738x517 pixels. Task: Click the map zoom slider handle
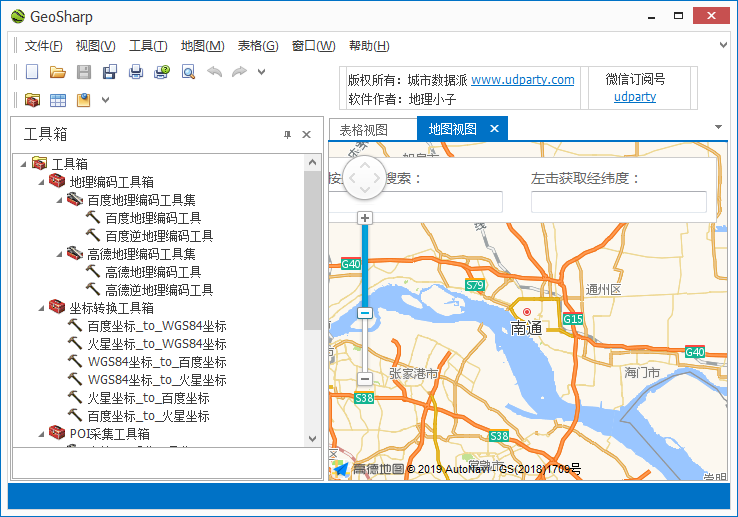(365, 313)
